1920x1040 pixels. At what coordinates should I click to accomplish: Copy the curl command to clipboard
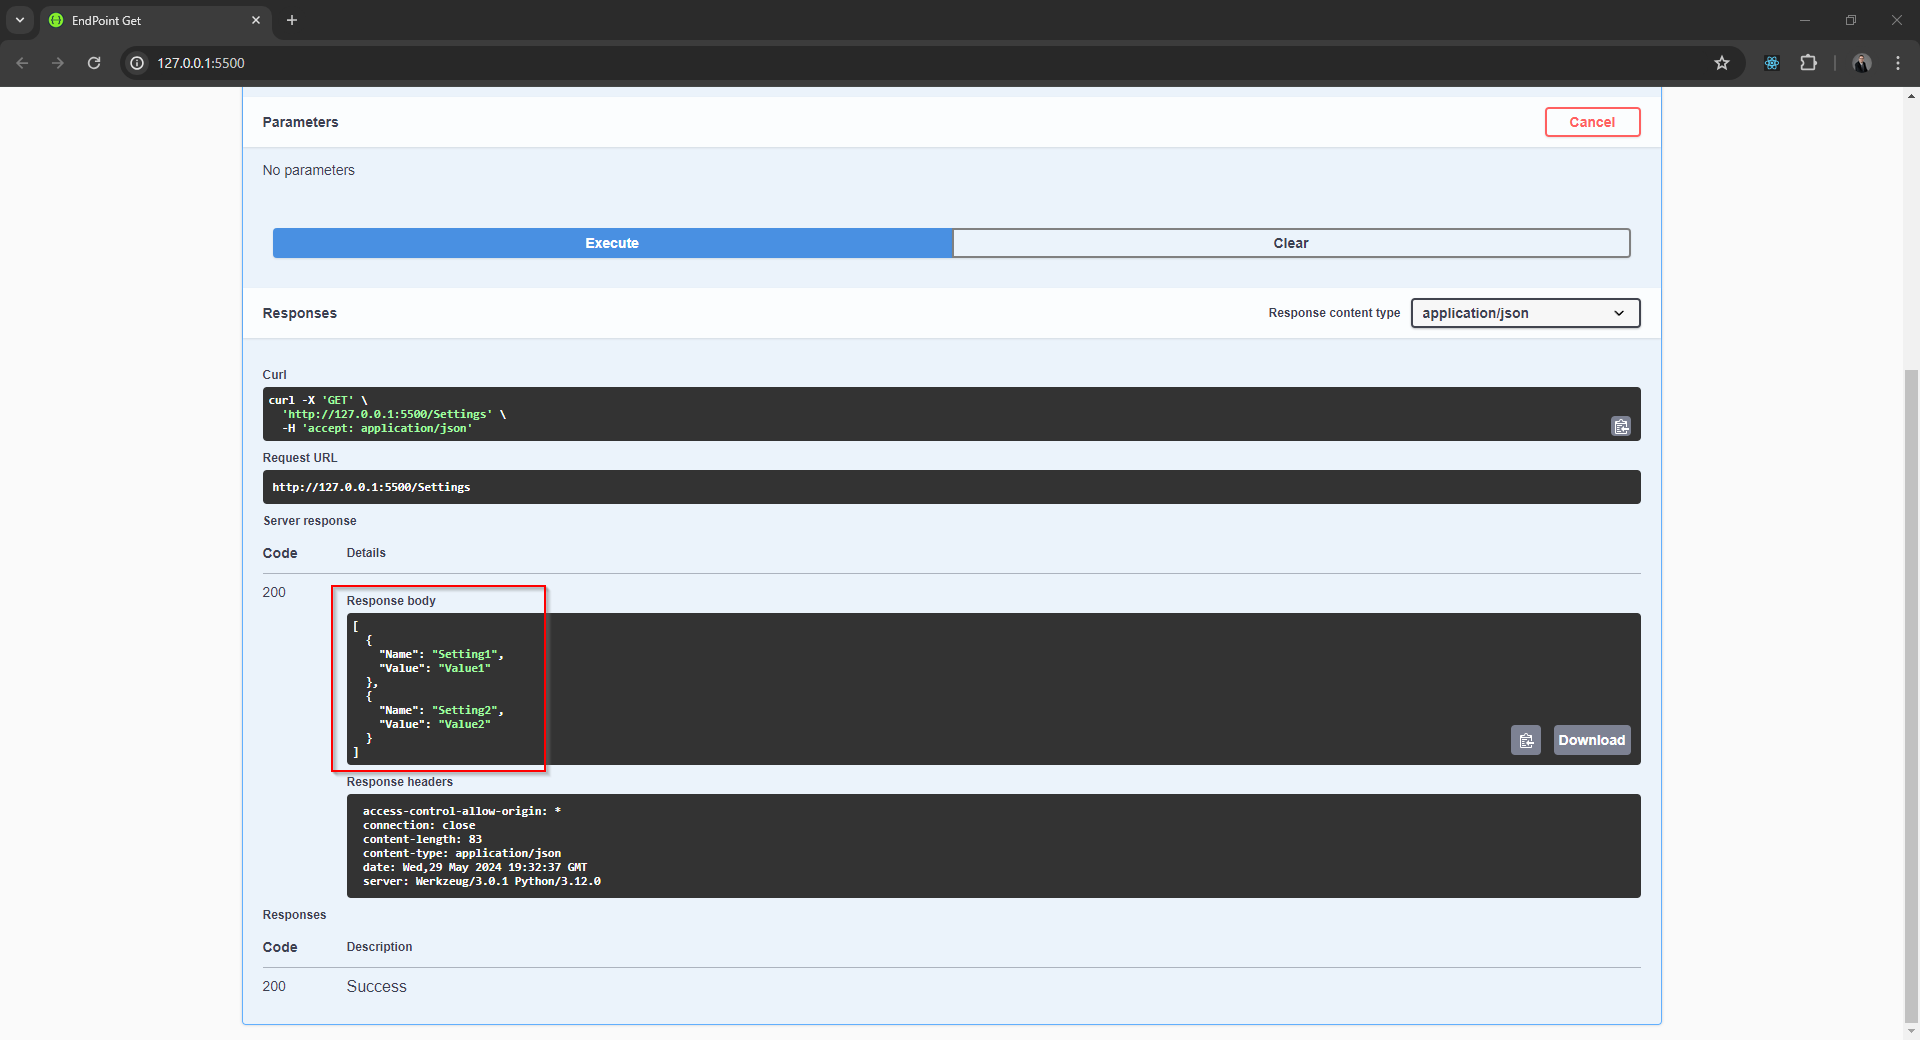point(1620,427)
